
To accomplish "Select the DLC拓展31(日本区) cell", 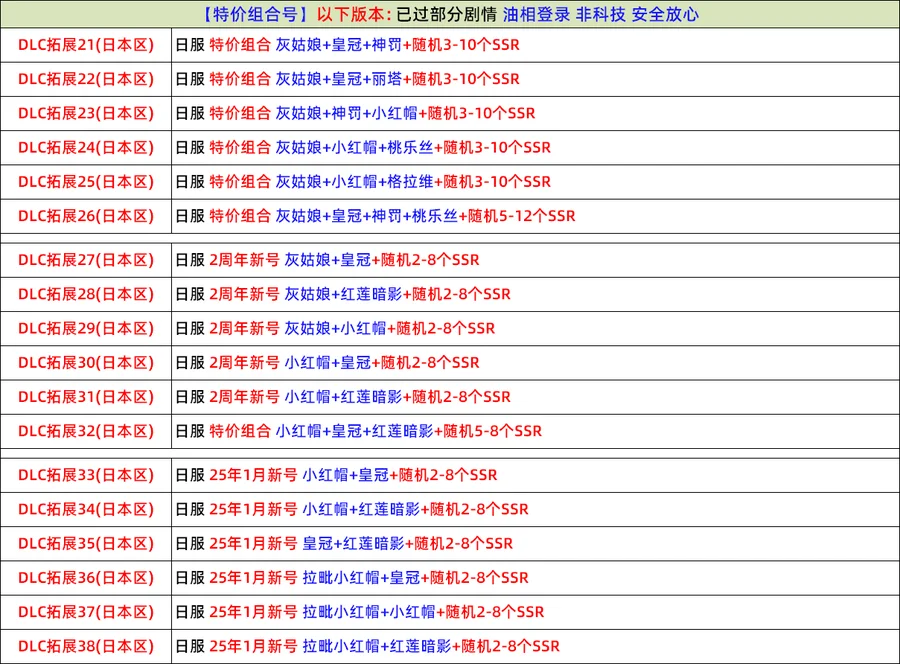I will coord(86,397).
